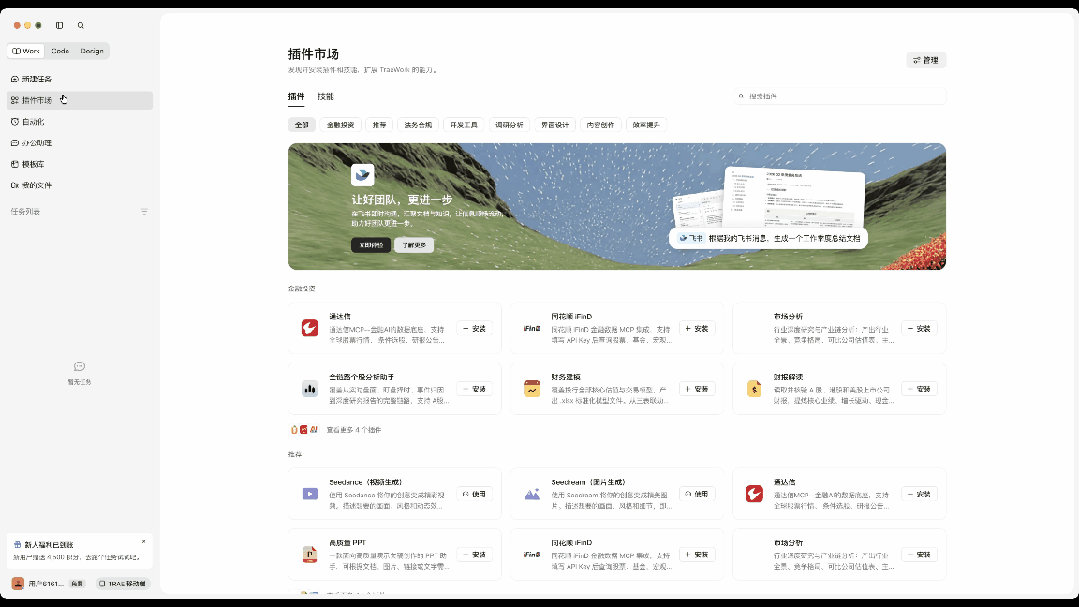Close the 新人福利 notification card

tap(143, 542)
